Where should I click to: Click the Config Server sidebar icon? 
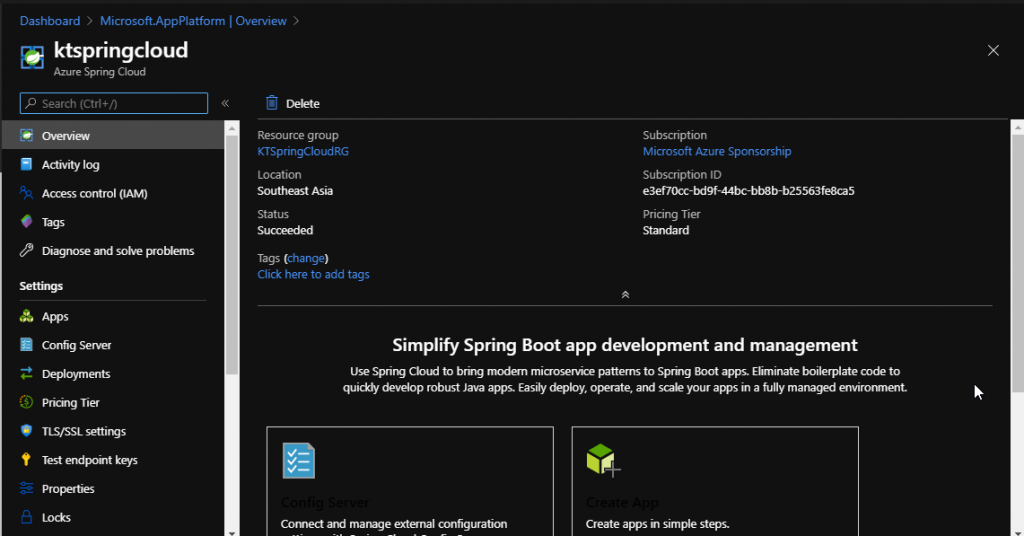coord(27,345)
